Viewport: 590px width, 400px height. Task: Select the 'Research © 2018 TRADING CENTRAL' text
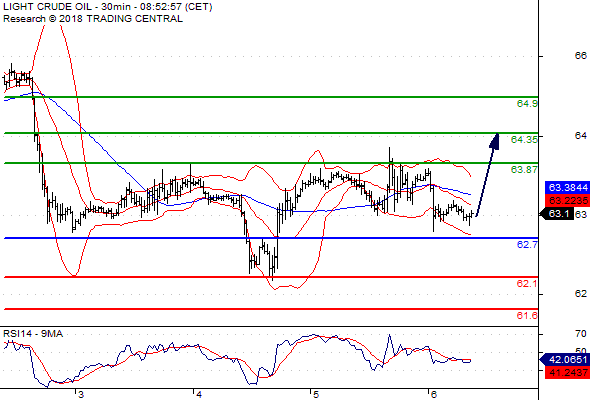coord(93,19)
